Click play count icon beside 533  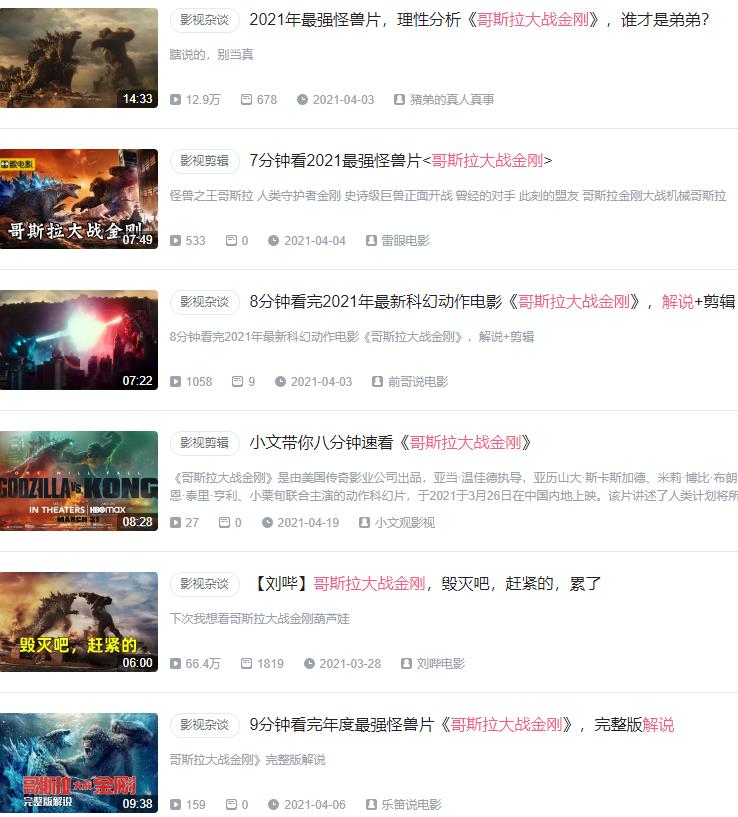click(175, 241)
